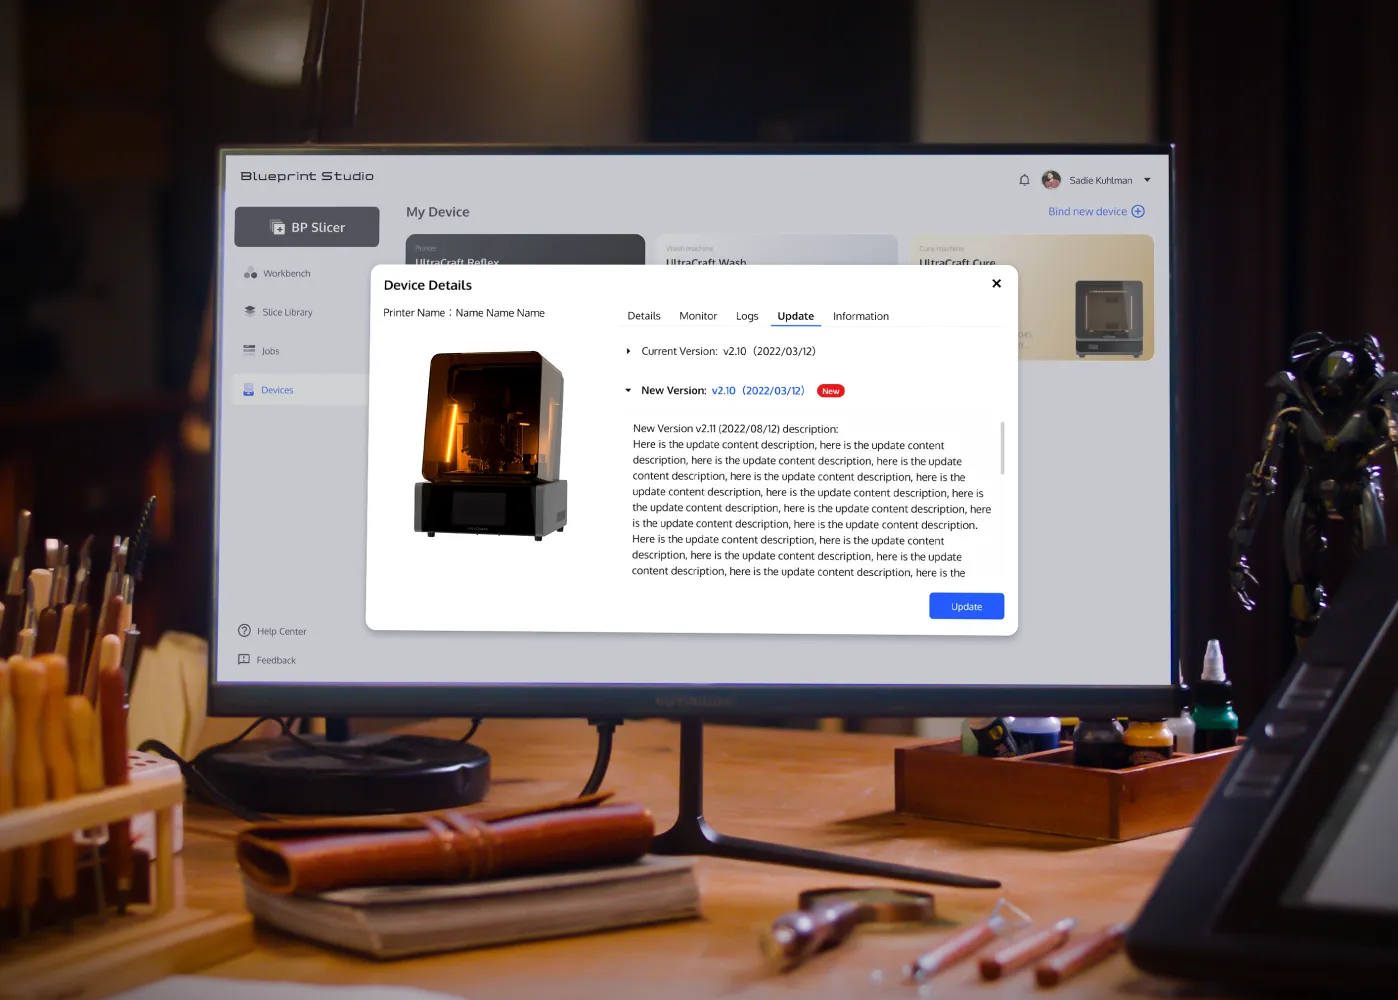Open the Logs tab
This screenshot has width=1398, height=1000.
click(x=747, y=316)
